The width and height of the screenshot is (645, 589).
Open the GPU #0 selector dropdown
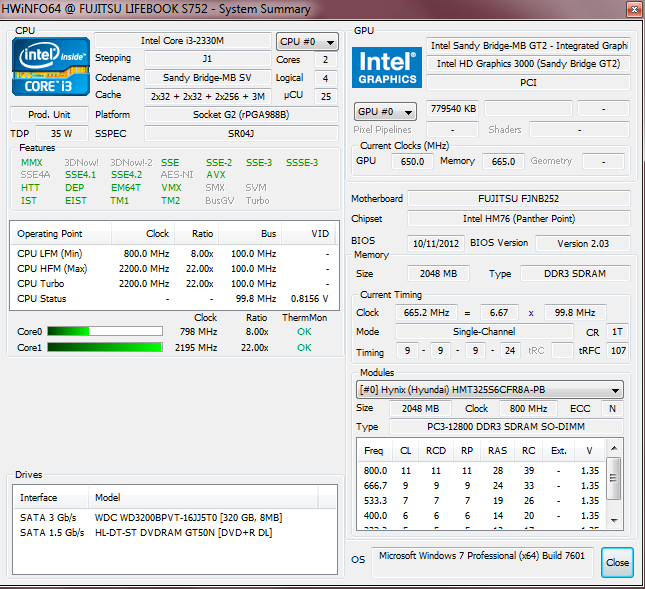point(385,111)
